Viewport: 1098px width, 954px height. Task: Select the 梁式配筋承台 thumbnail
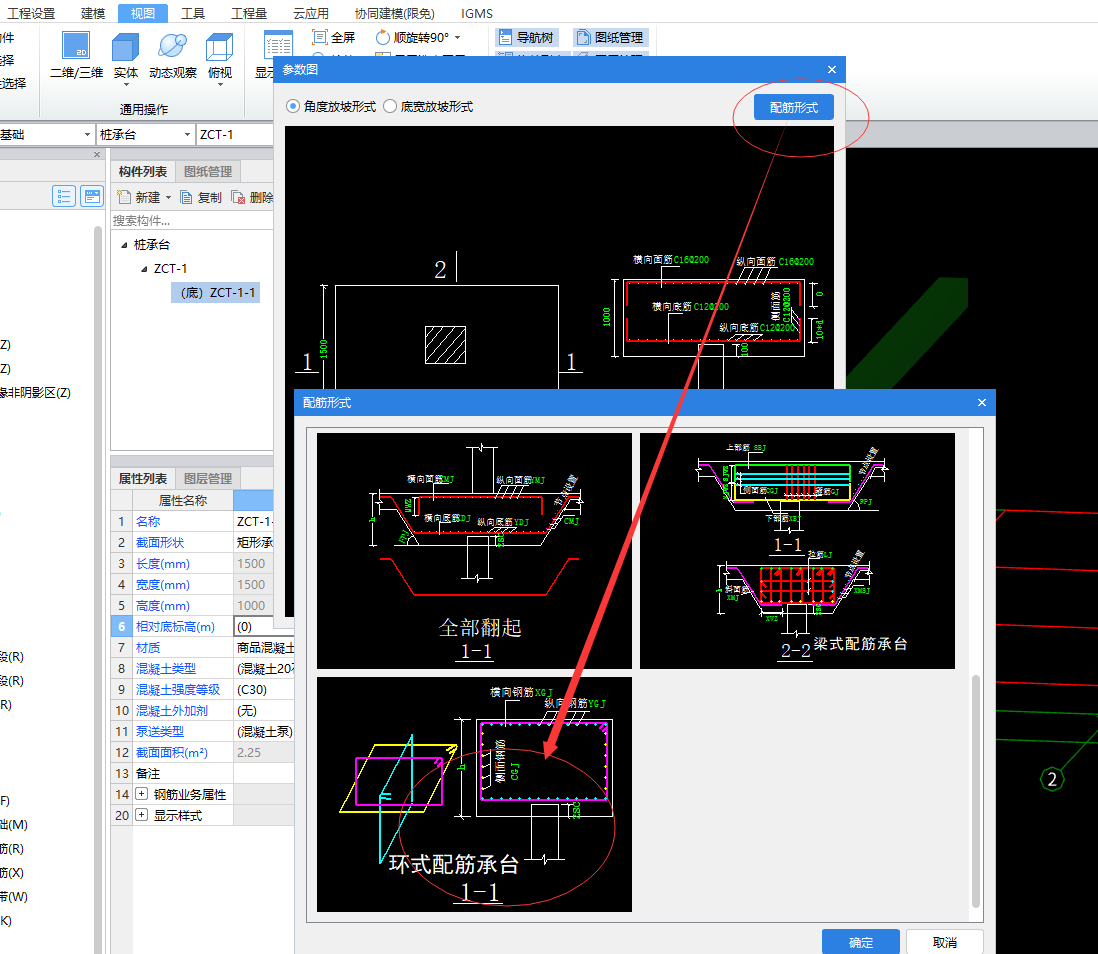(797, 551)
